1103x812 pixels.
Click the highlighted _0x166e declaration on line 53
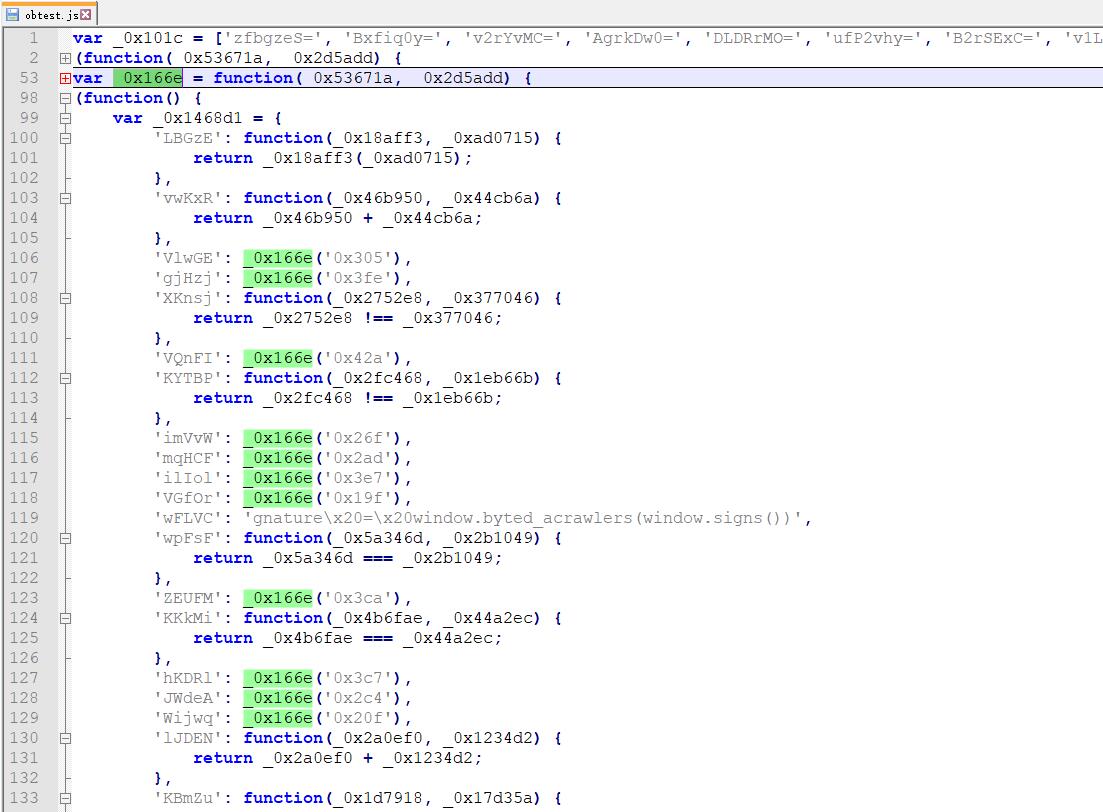148,78
